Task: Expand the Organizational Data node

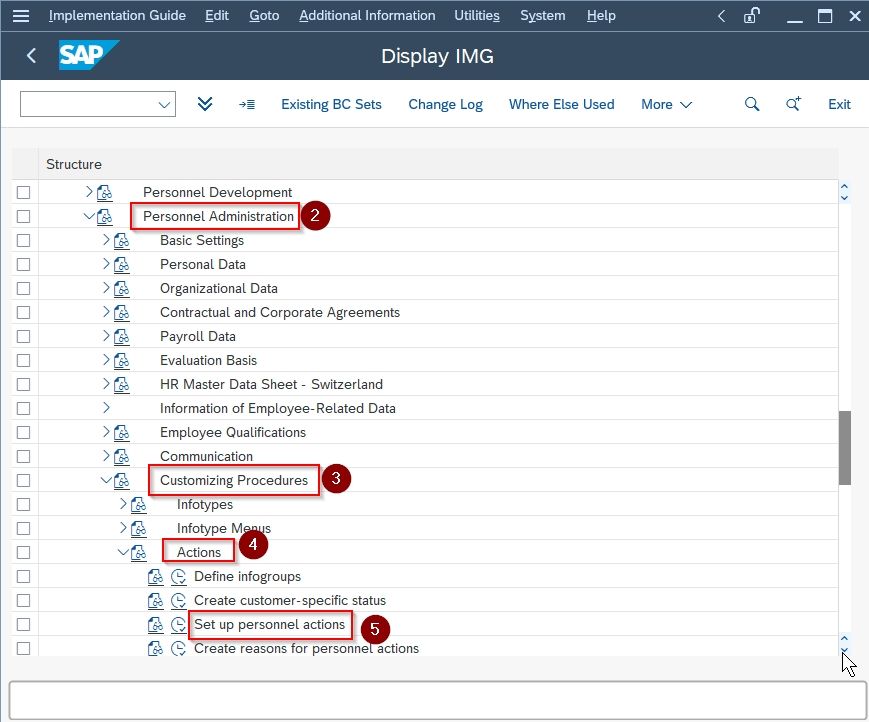Action: [x=106, y=288]
